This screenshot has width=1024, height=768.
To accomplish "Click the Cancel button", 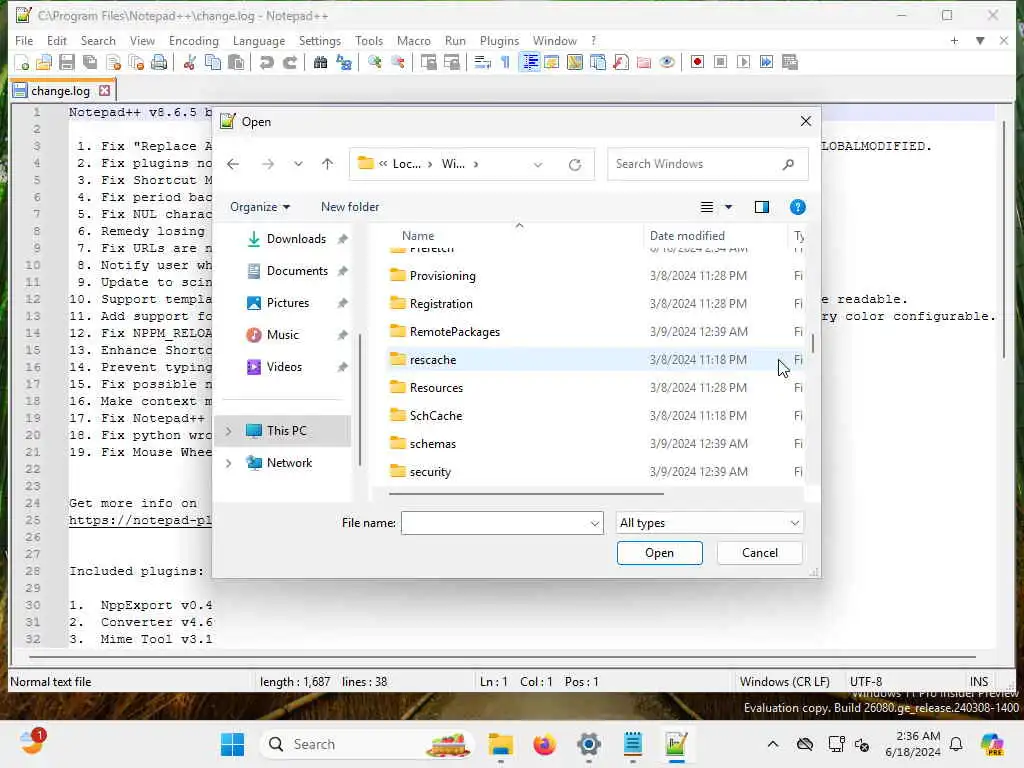I will (x=760, y=553).
